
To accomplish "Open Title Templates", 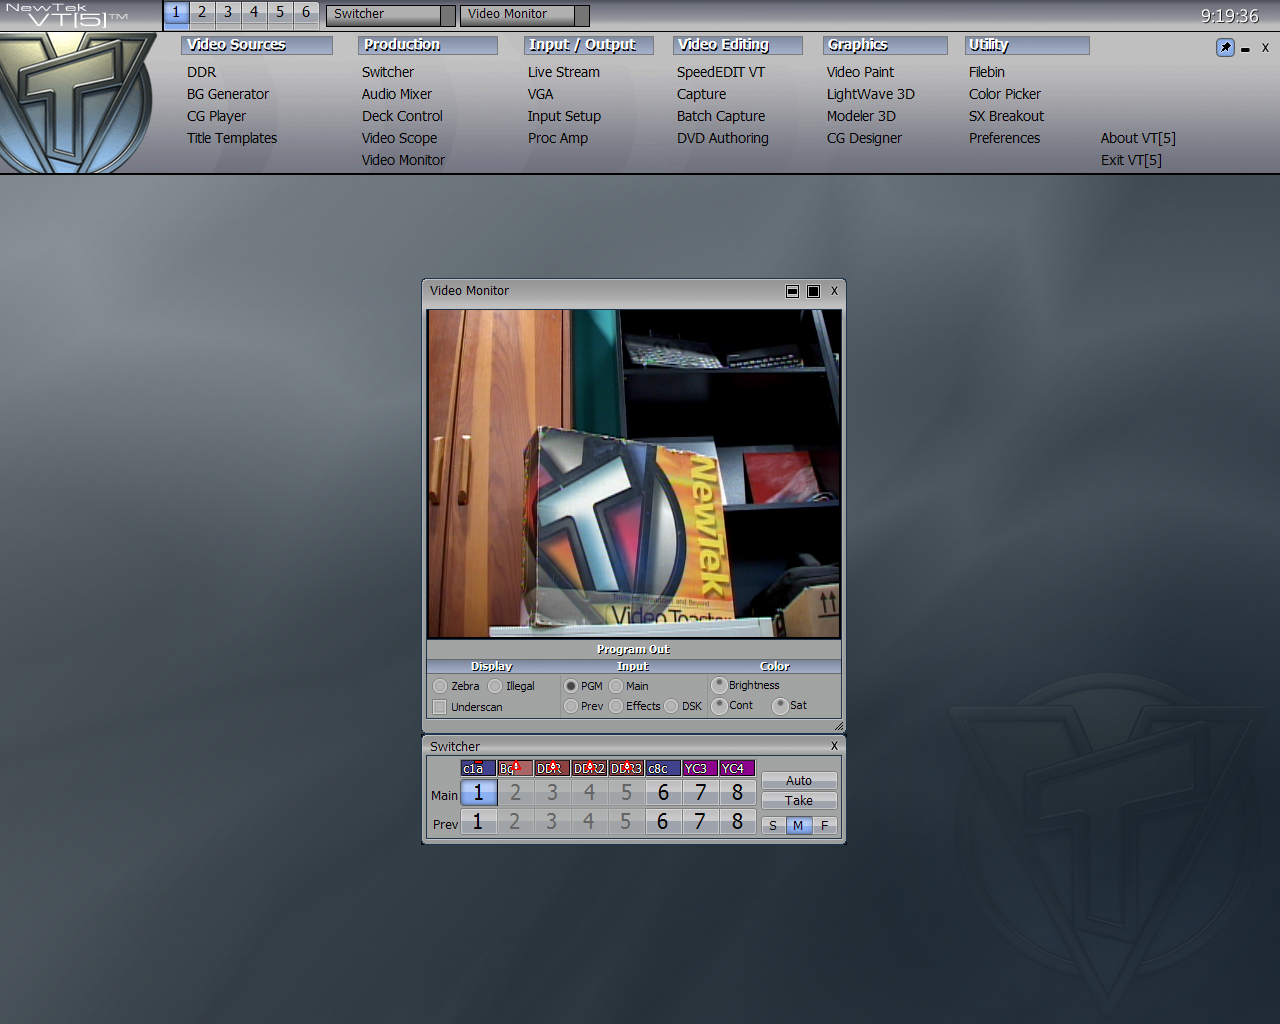I will click(x=232, y=138).
